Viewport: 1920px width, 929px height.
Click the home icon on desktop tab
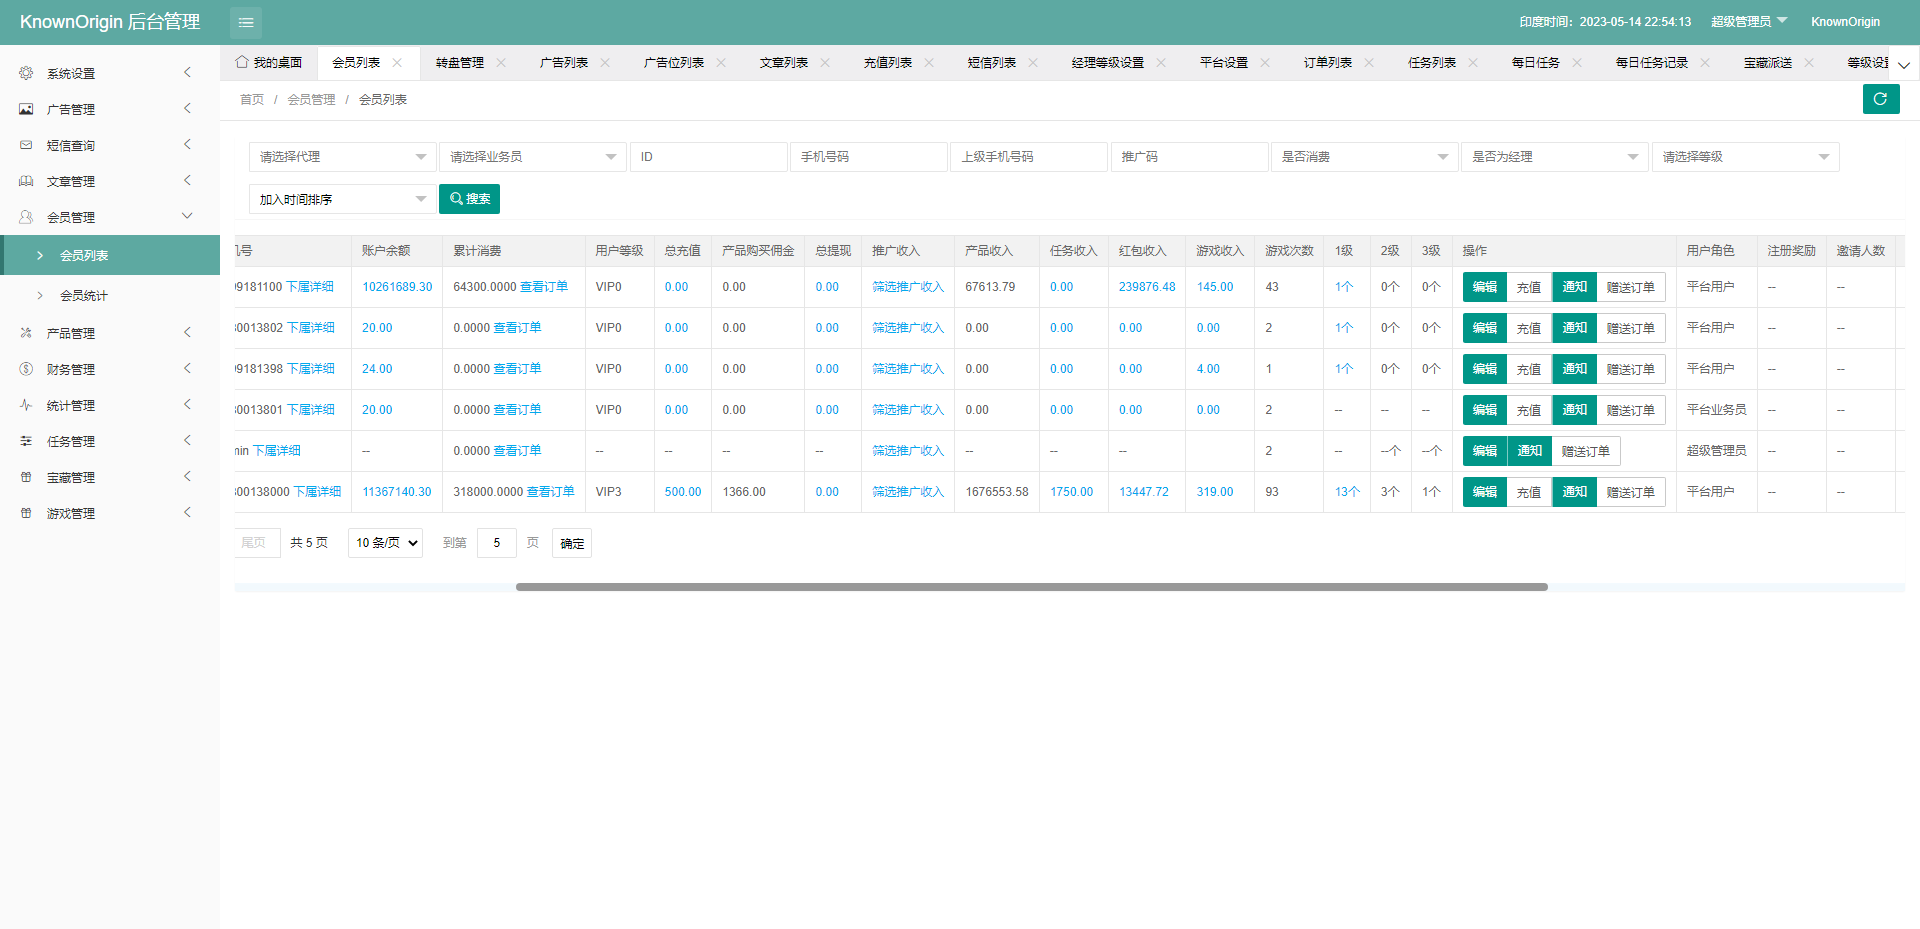[242, 62]
